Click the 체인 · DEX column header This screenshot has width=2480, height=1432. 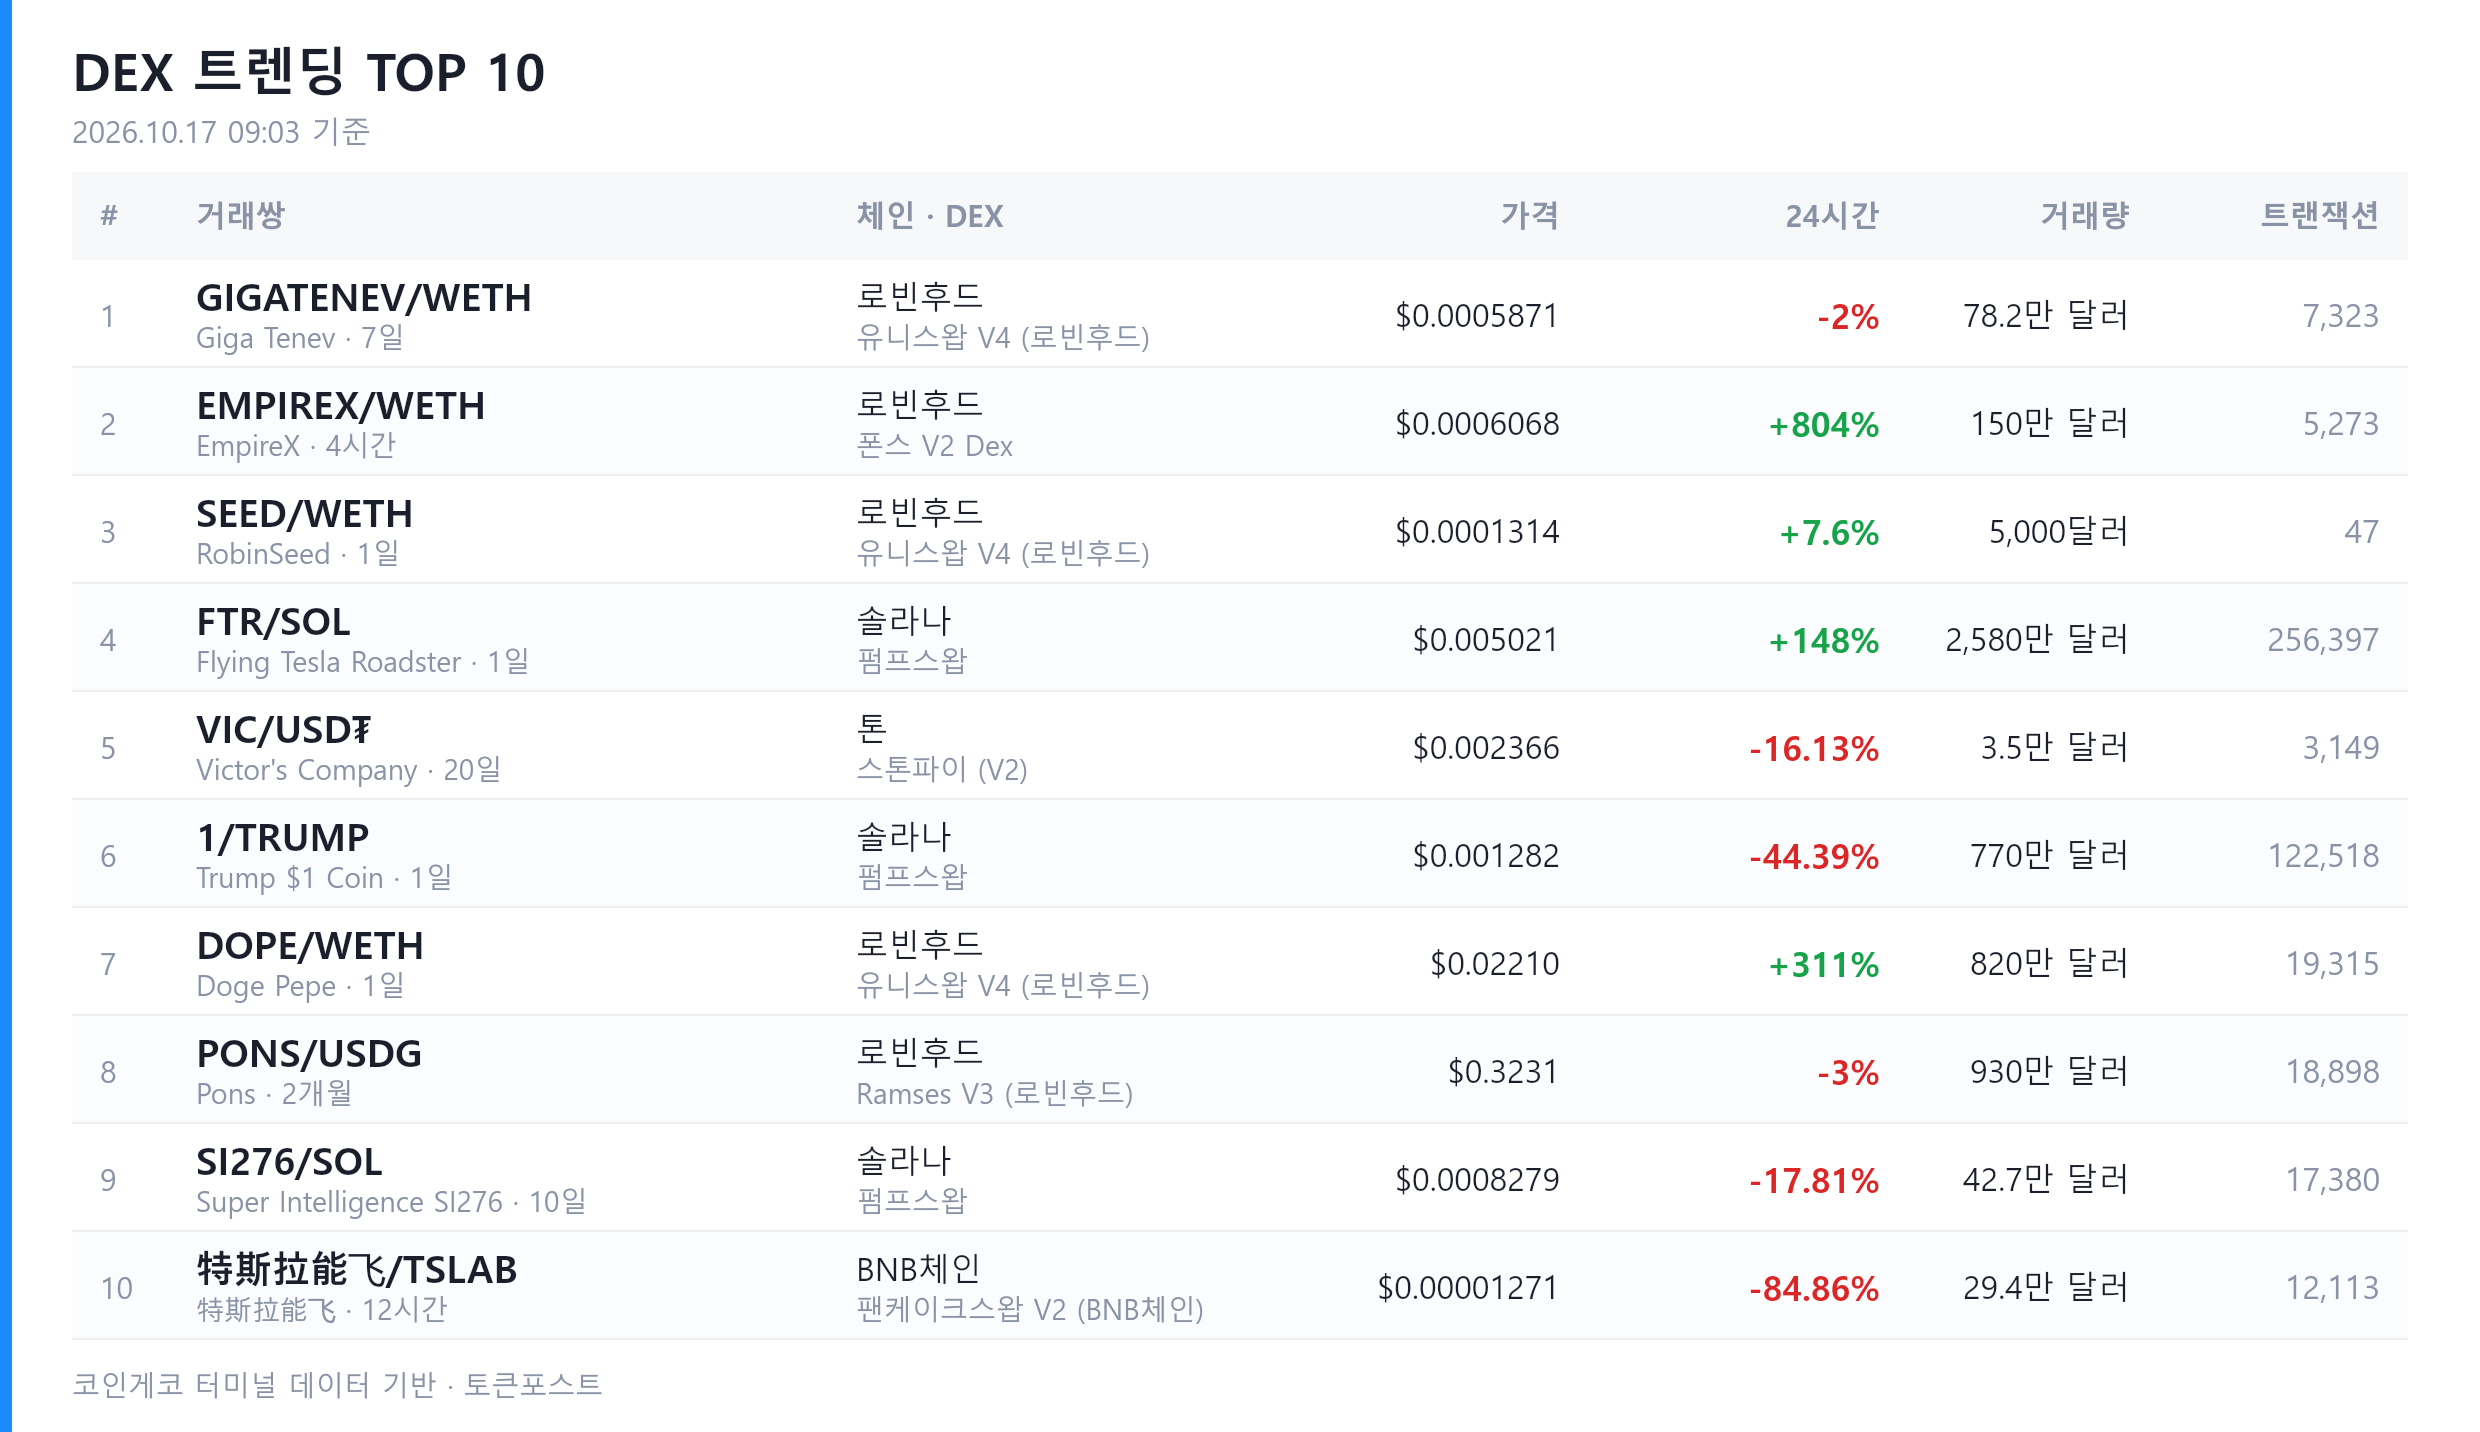coord(929,216)
